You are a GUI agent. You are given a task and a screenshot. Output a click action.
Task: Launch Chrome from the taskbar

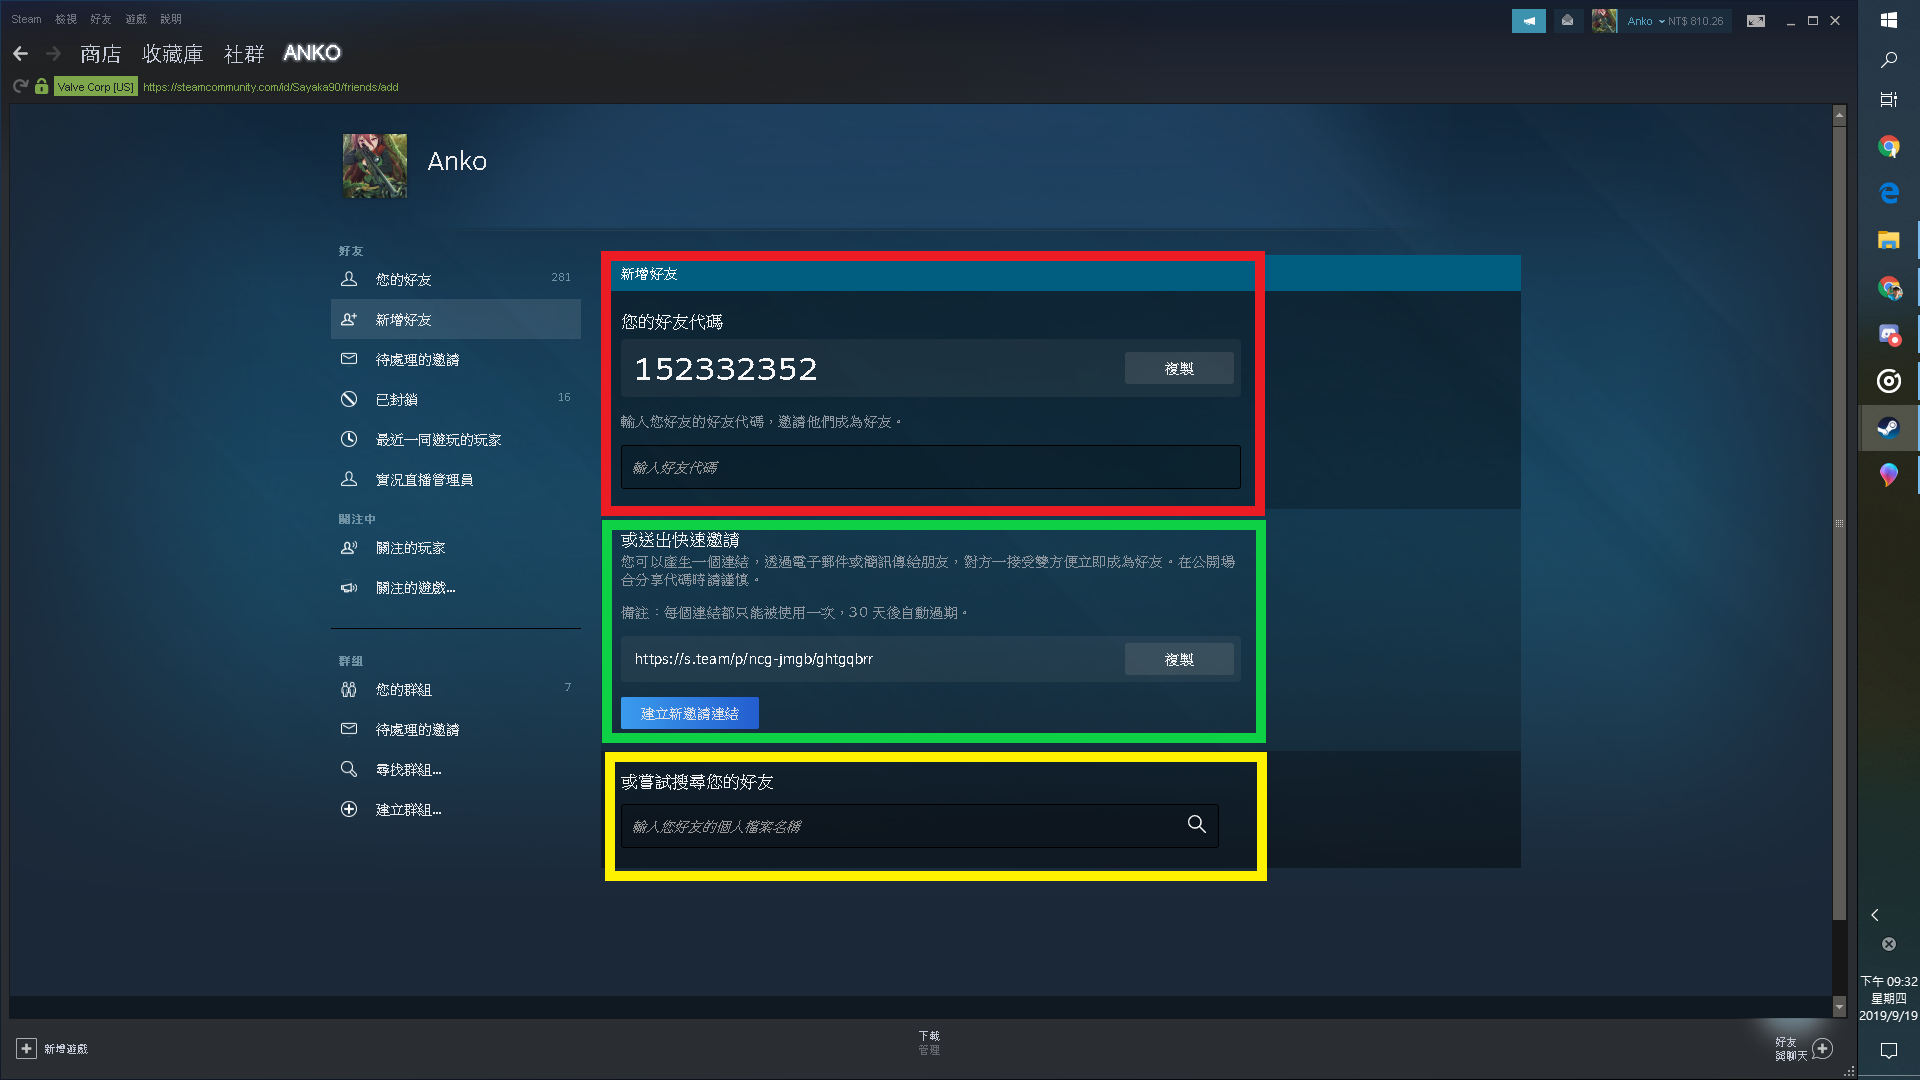pyautogui.click(x=1888, y=147)
